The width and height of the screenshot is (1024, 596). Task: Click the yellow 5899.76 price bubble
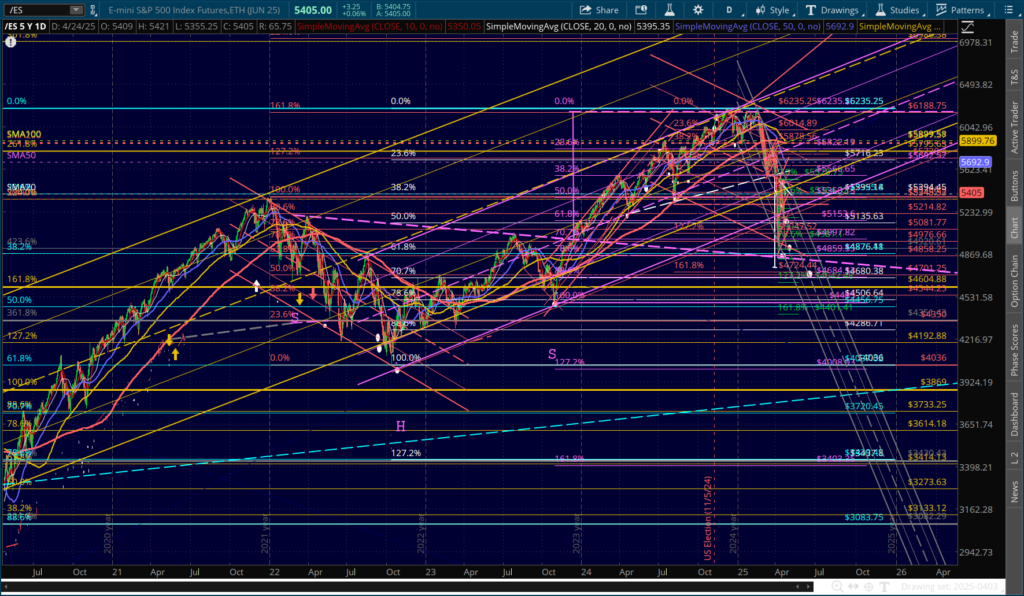coord(977,140)
